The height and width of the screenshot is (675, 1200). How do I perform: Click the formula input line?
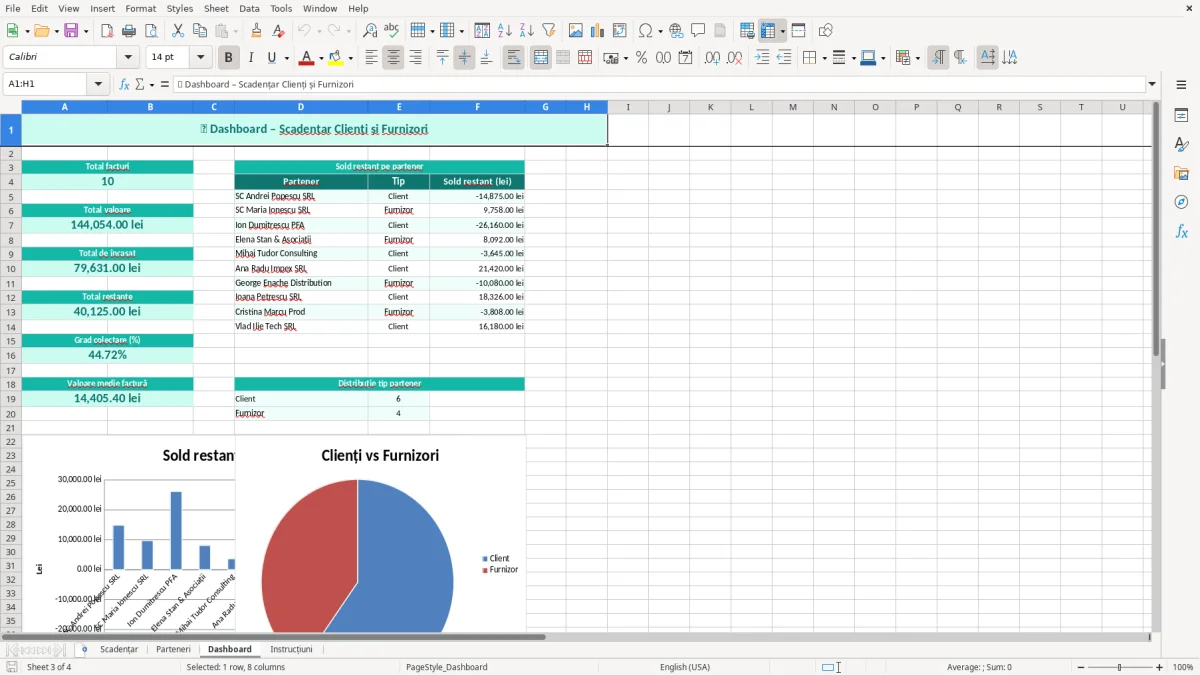click(659, 84)
